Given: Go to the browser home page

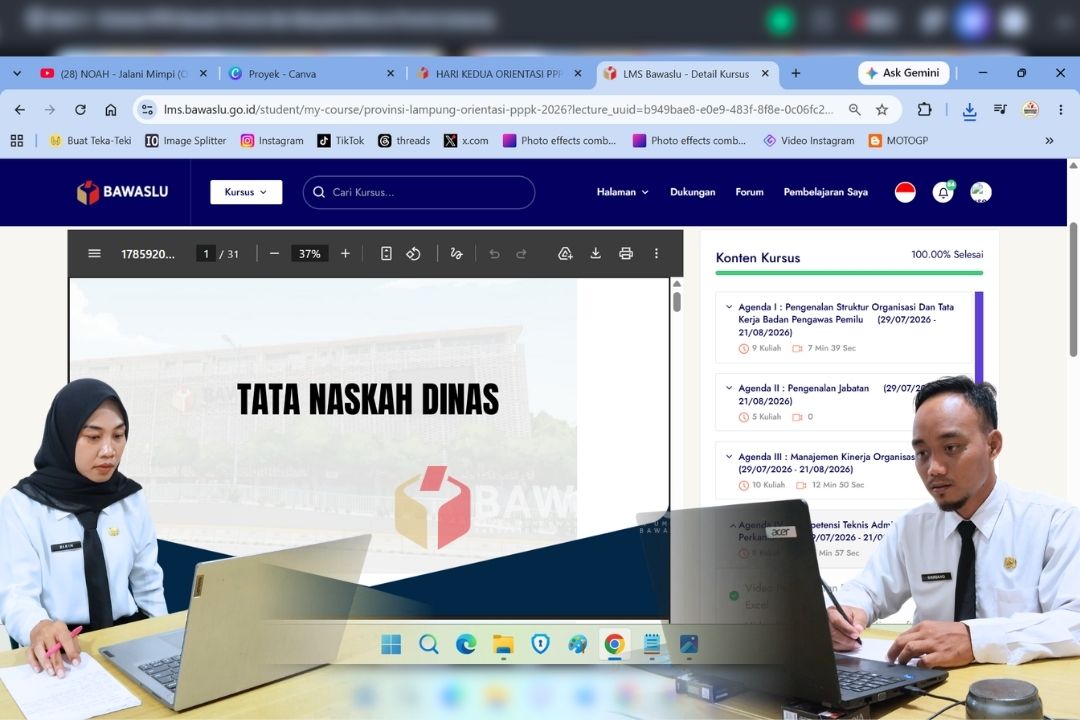Looking at the screenshot, I should (111, 110).
